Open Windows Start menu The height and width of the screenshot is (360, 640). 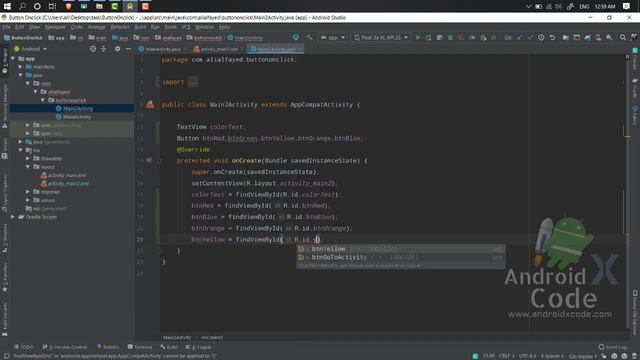click(x=7, y=6)
